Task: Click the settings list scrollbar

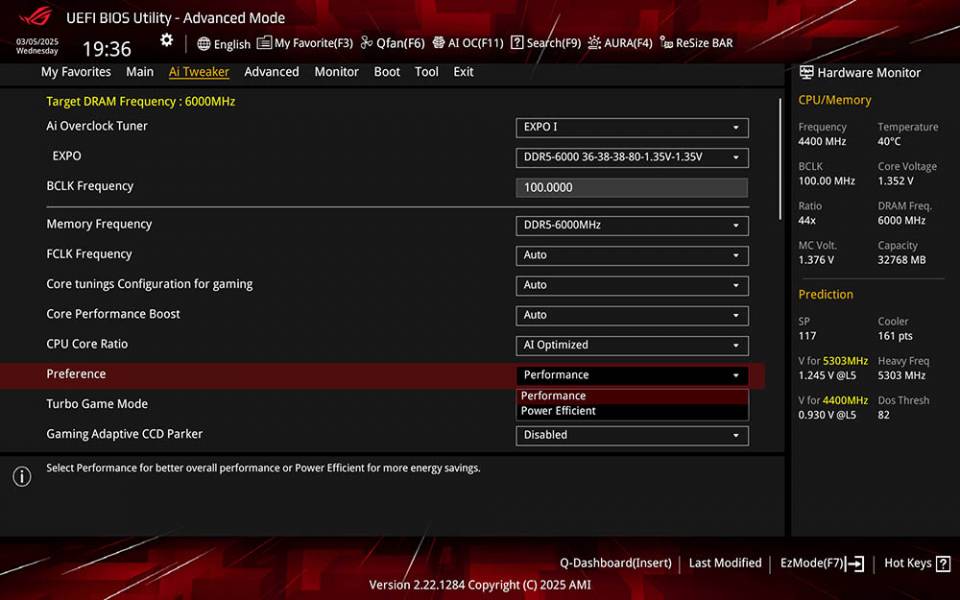Action: click(x=780, y=159)
